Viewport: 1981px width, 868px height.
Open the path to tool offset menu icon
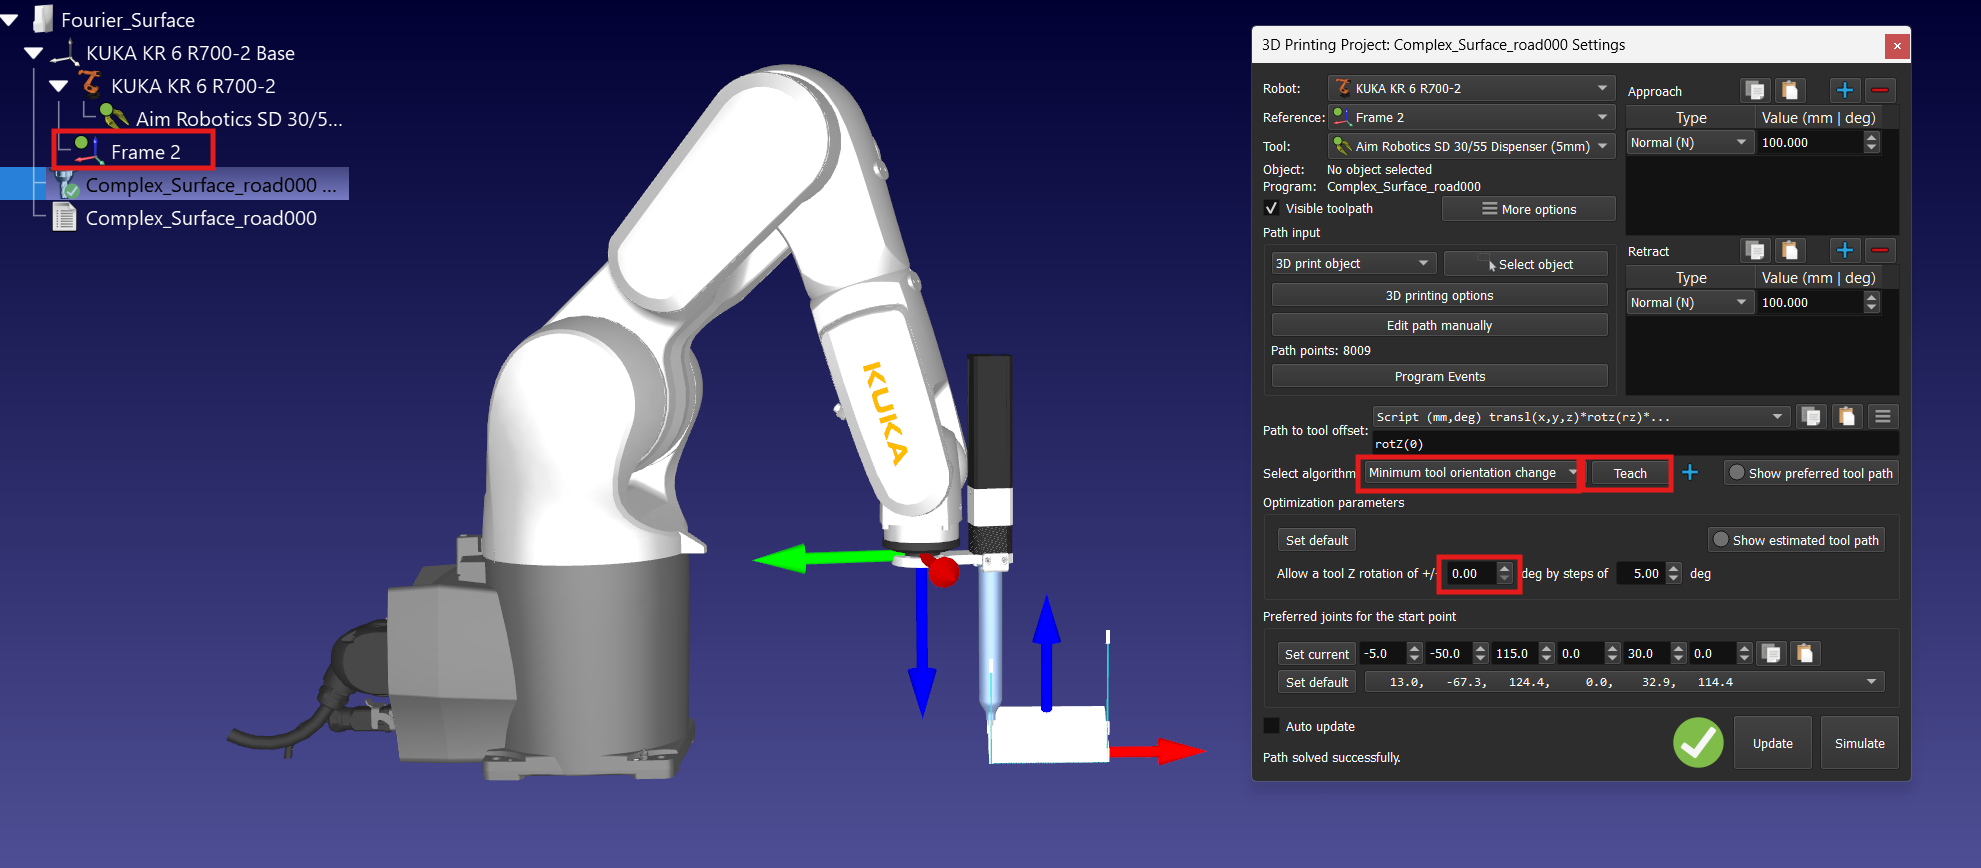1883,416
